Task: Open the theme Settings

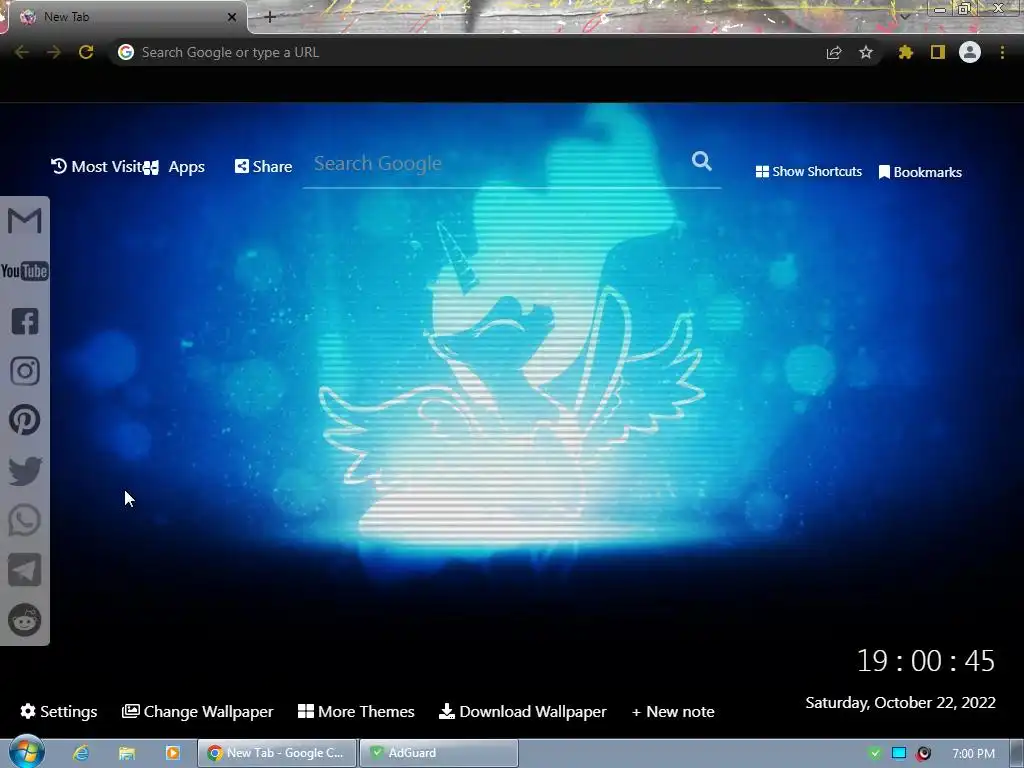Action: (x=59, y=711)
